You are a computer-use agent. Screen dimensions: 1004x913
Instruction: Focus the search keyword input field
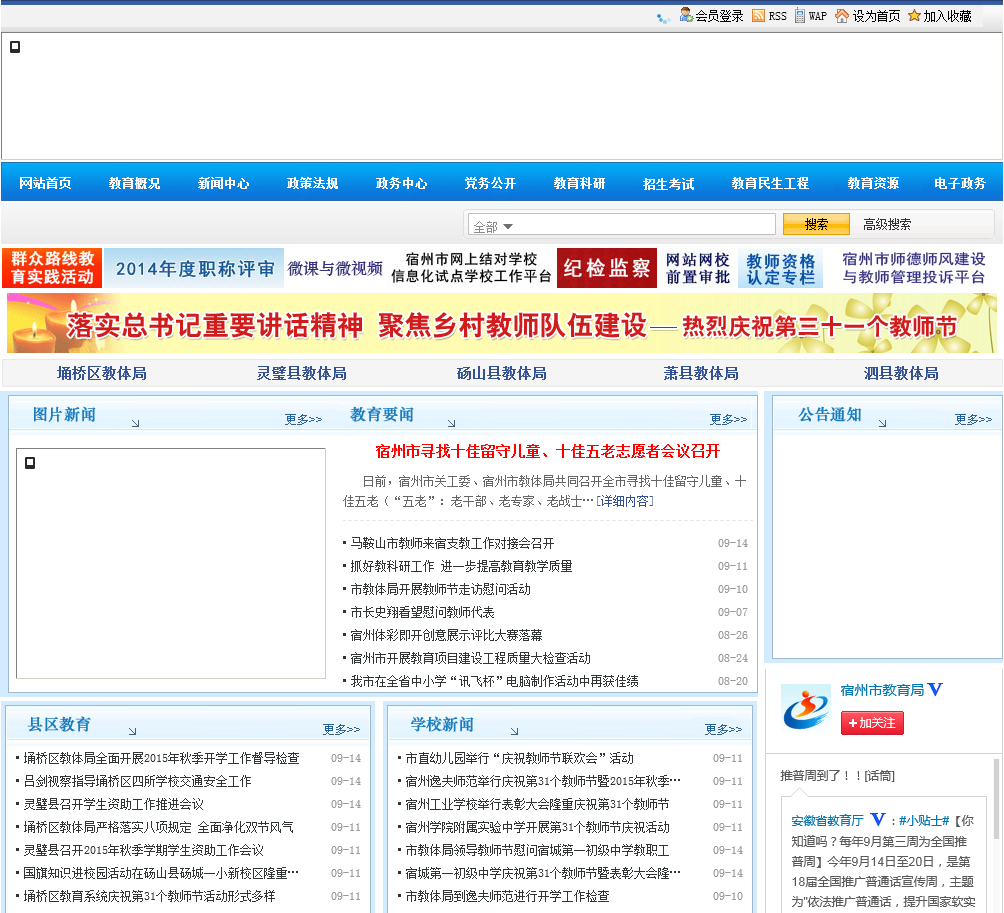pos(621,224)
